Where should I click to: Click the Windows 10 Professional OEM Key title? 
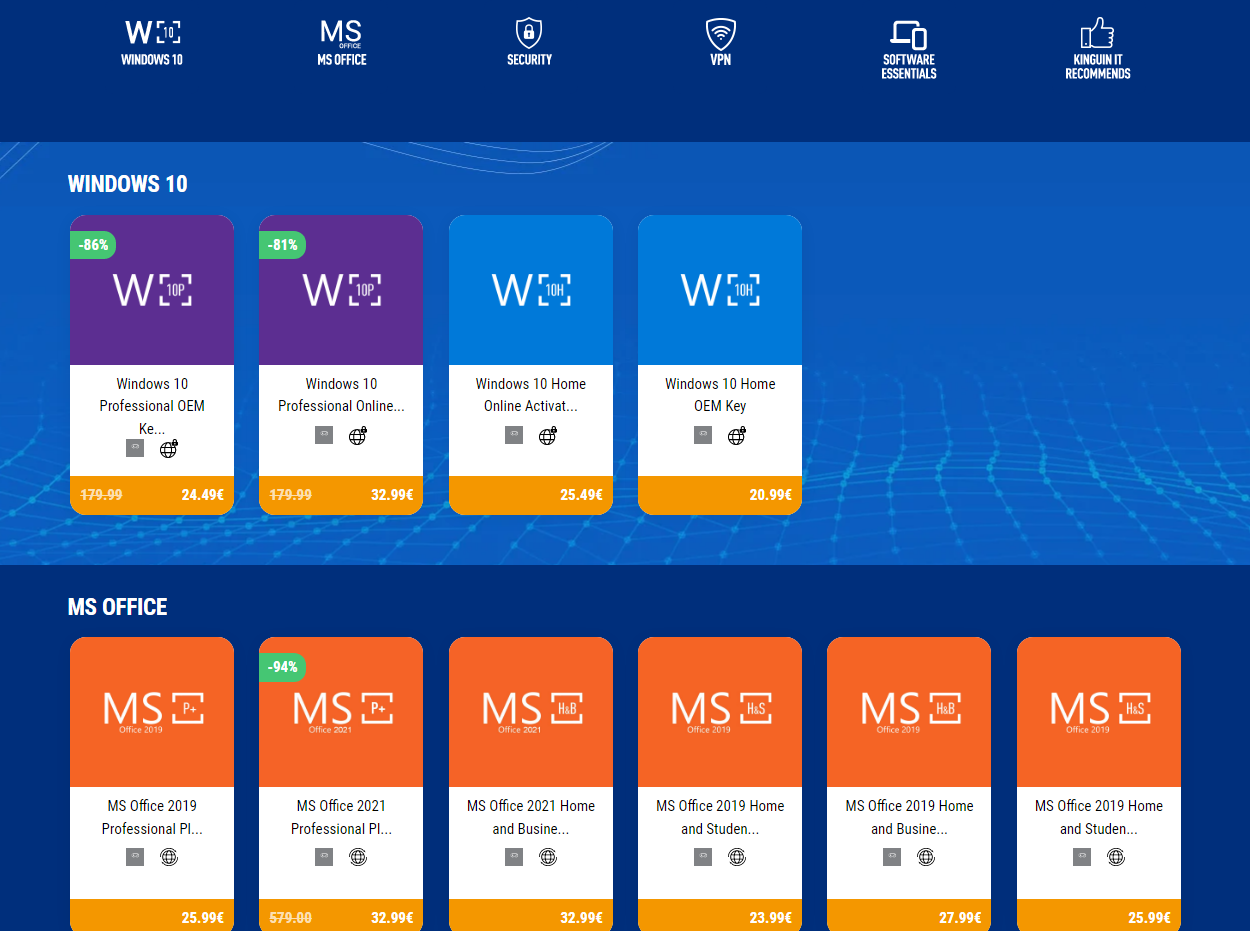152,406
